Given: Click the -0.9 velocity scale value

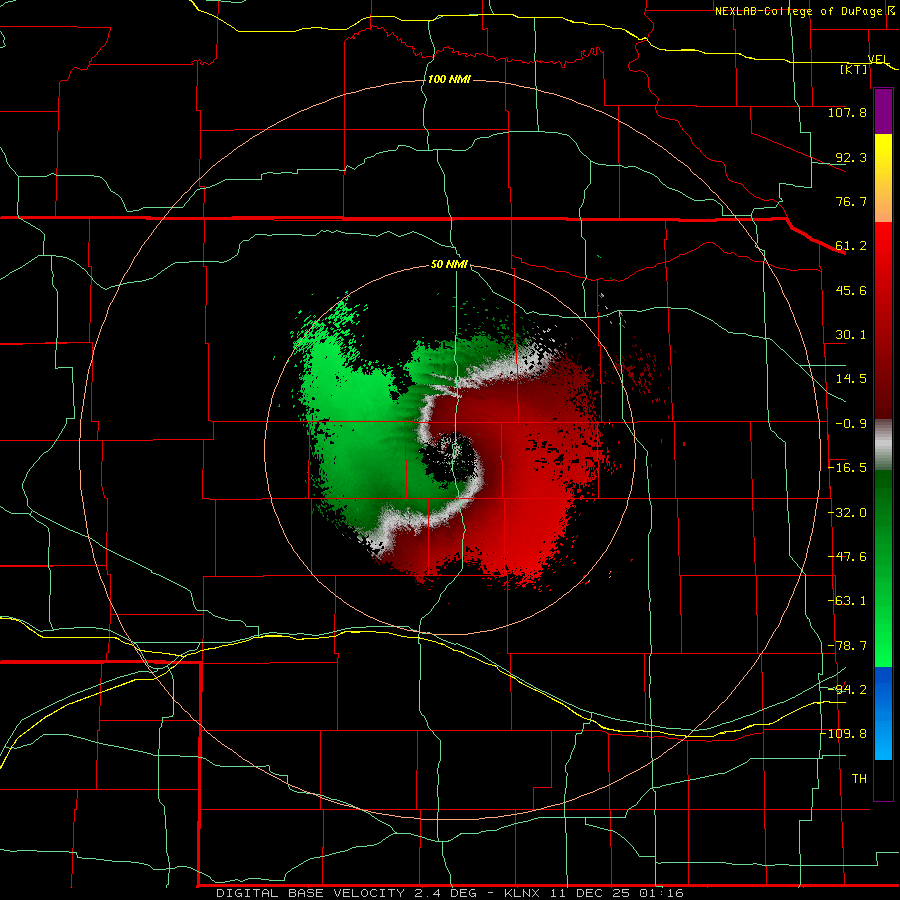Looking at the screenshot, I should 851,424.
